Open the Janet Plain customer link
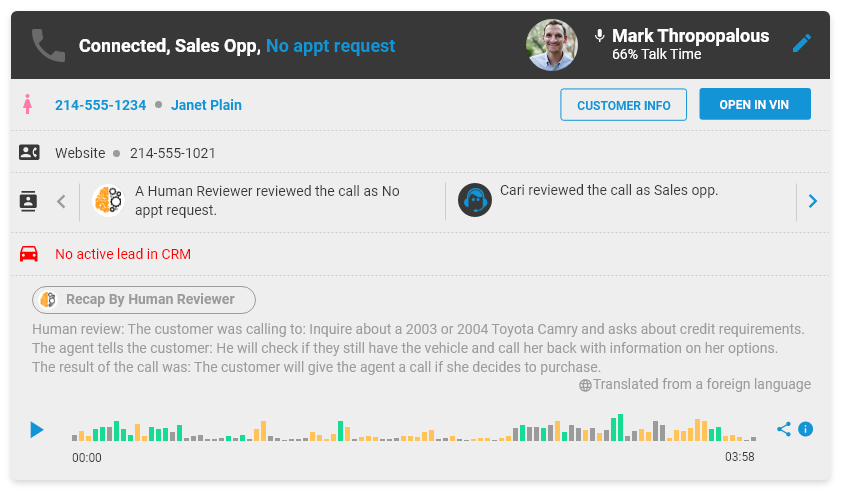844x497 pixels. coord(206,105)
